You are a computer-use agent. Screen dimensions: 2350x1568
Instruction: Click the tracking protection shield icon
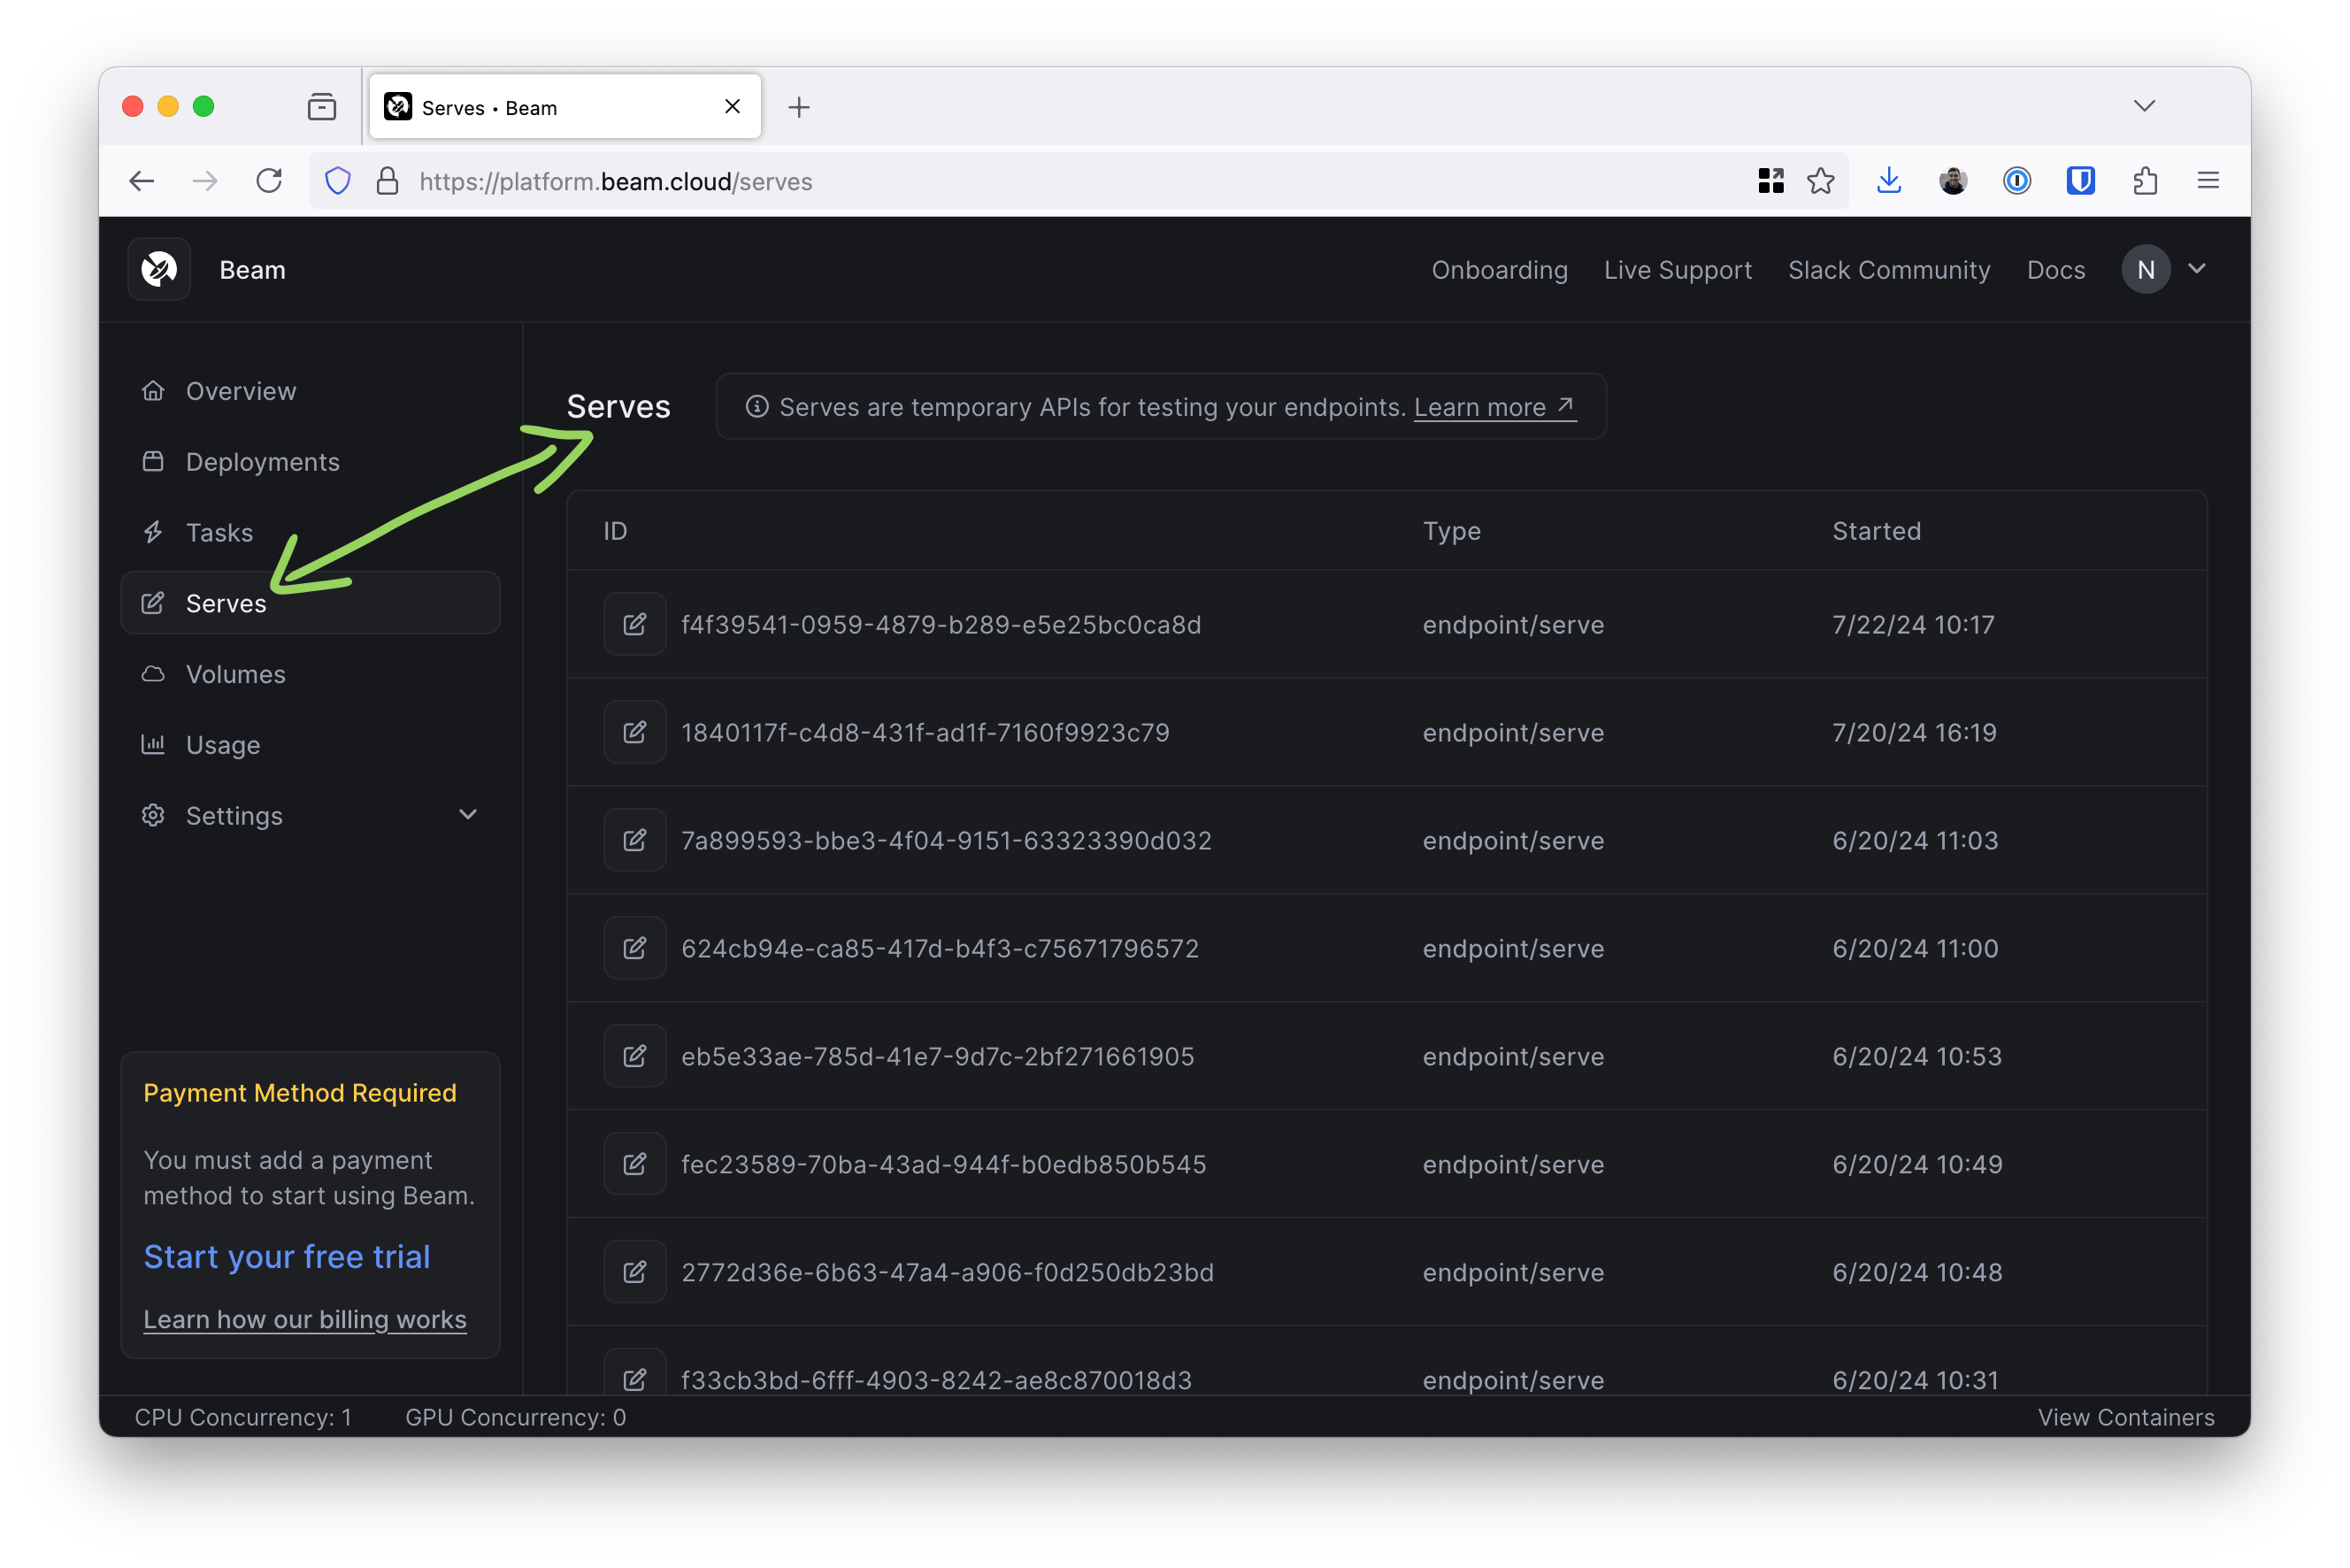point(338,181)
